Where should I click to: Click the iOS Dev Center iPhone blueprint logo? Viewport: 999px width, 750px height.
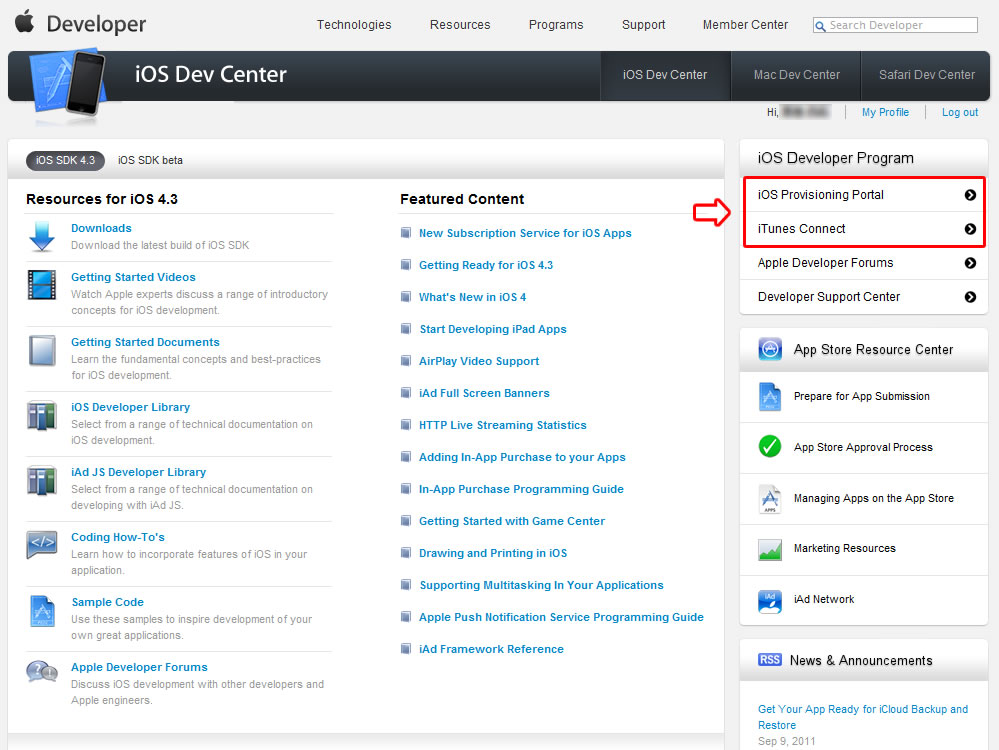pos(69,85)
